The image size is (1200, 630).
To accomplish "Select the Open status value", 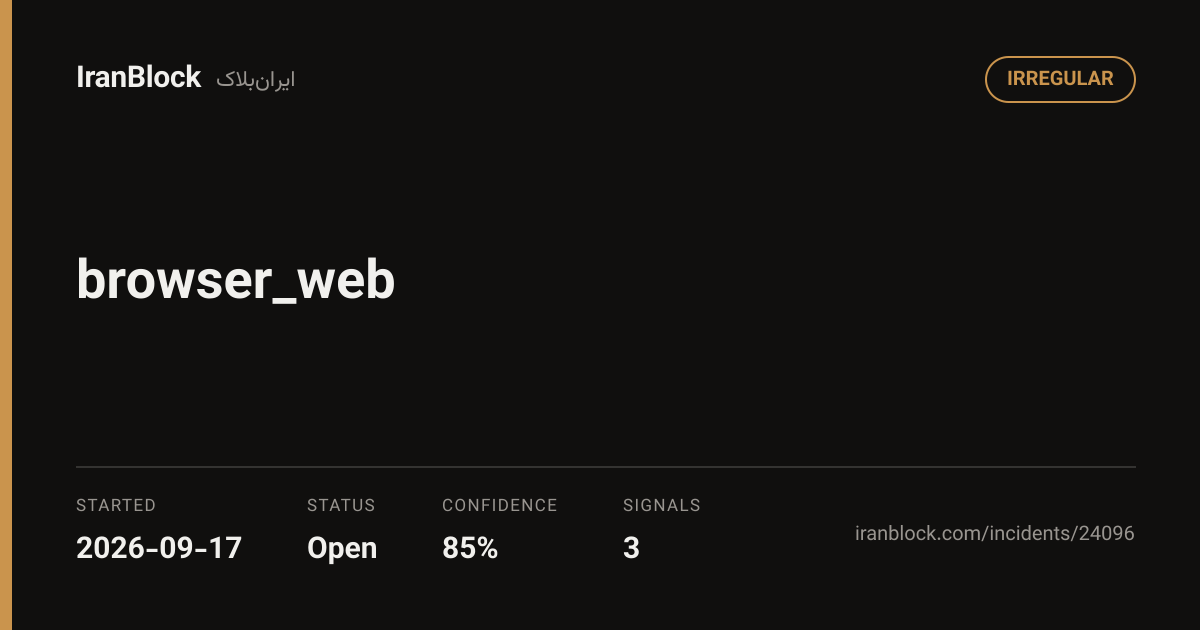I will (342, 549).
